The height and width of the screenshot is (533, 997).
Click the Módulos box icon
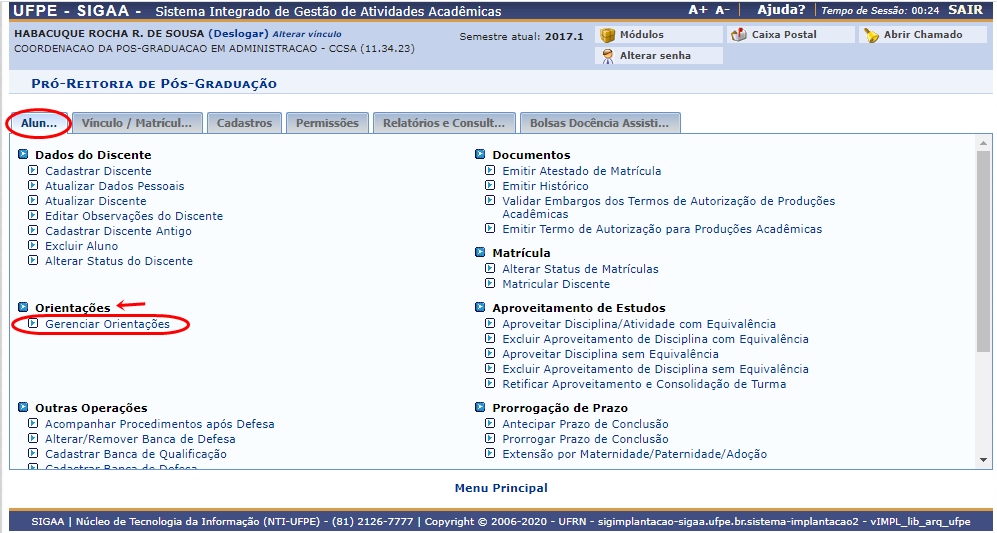coord(608,35)
